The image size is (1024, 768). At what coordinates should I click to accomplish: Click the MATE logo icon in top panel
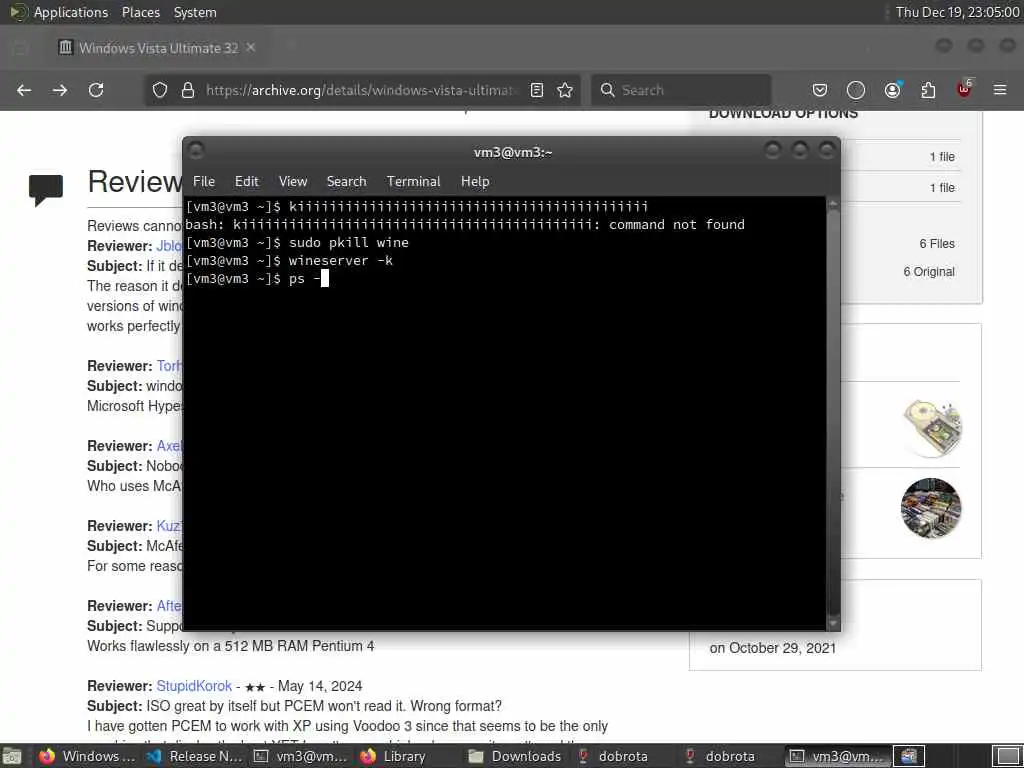coord(18,12)
